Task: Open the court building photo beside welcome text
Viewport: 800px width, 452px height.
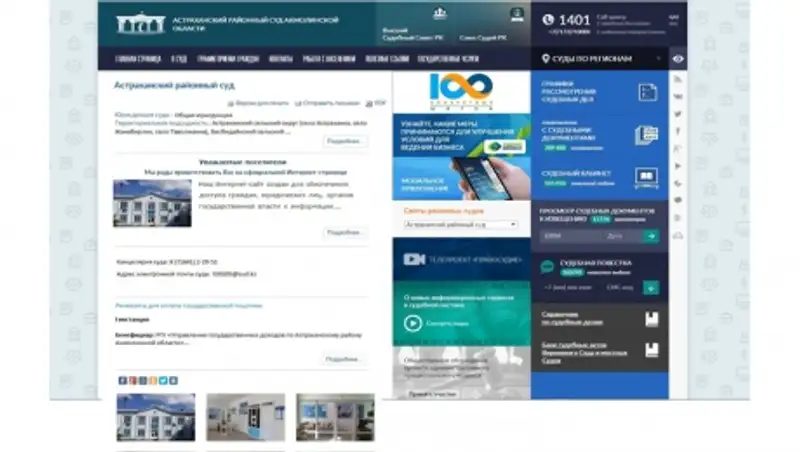Action: coord(152,203)
